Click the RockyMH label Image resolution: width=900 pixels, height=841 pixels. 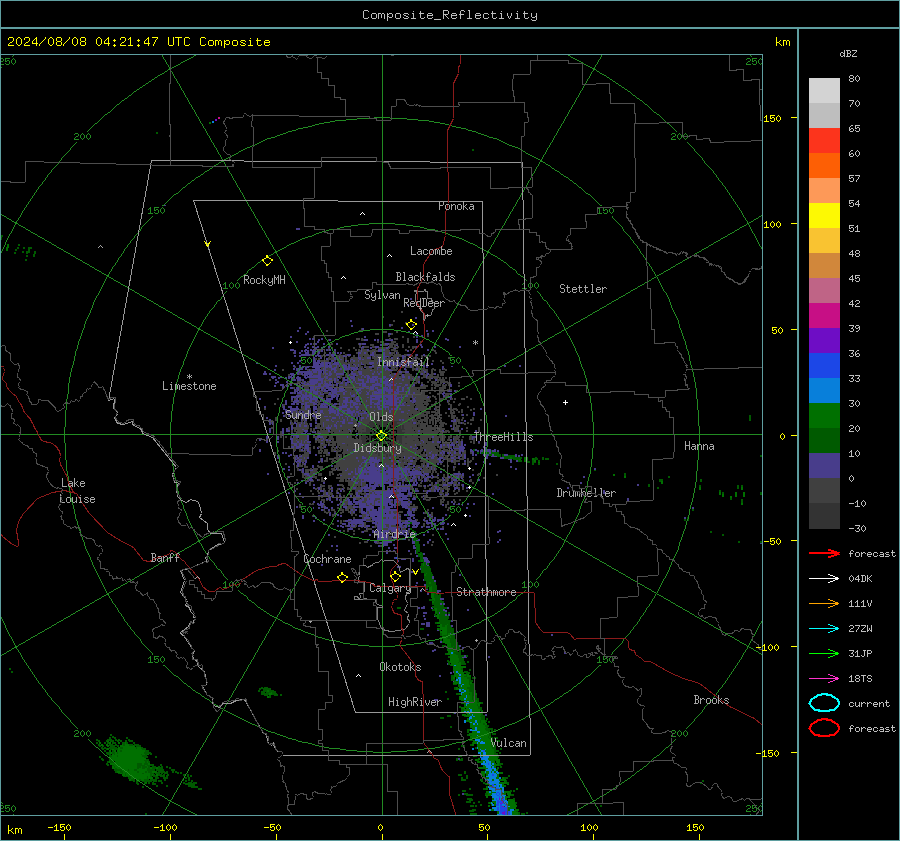[264, 280]
